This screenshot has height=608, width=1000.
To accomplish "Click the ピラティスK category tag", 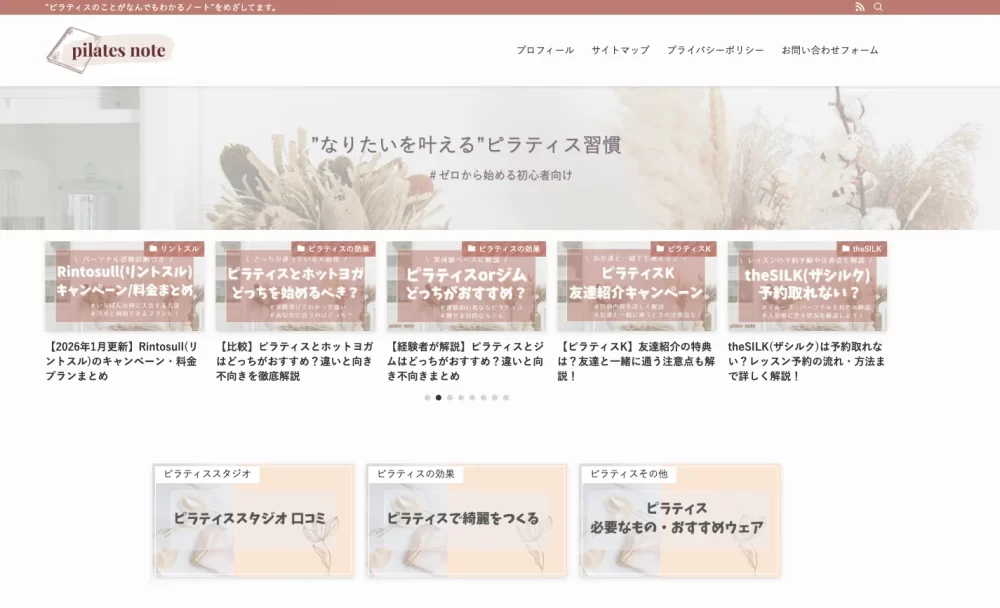I will tap(684, 249).
